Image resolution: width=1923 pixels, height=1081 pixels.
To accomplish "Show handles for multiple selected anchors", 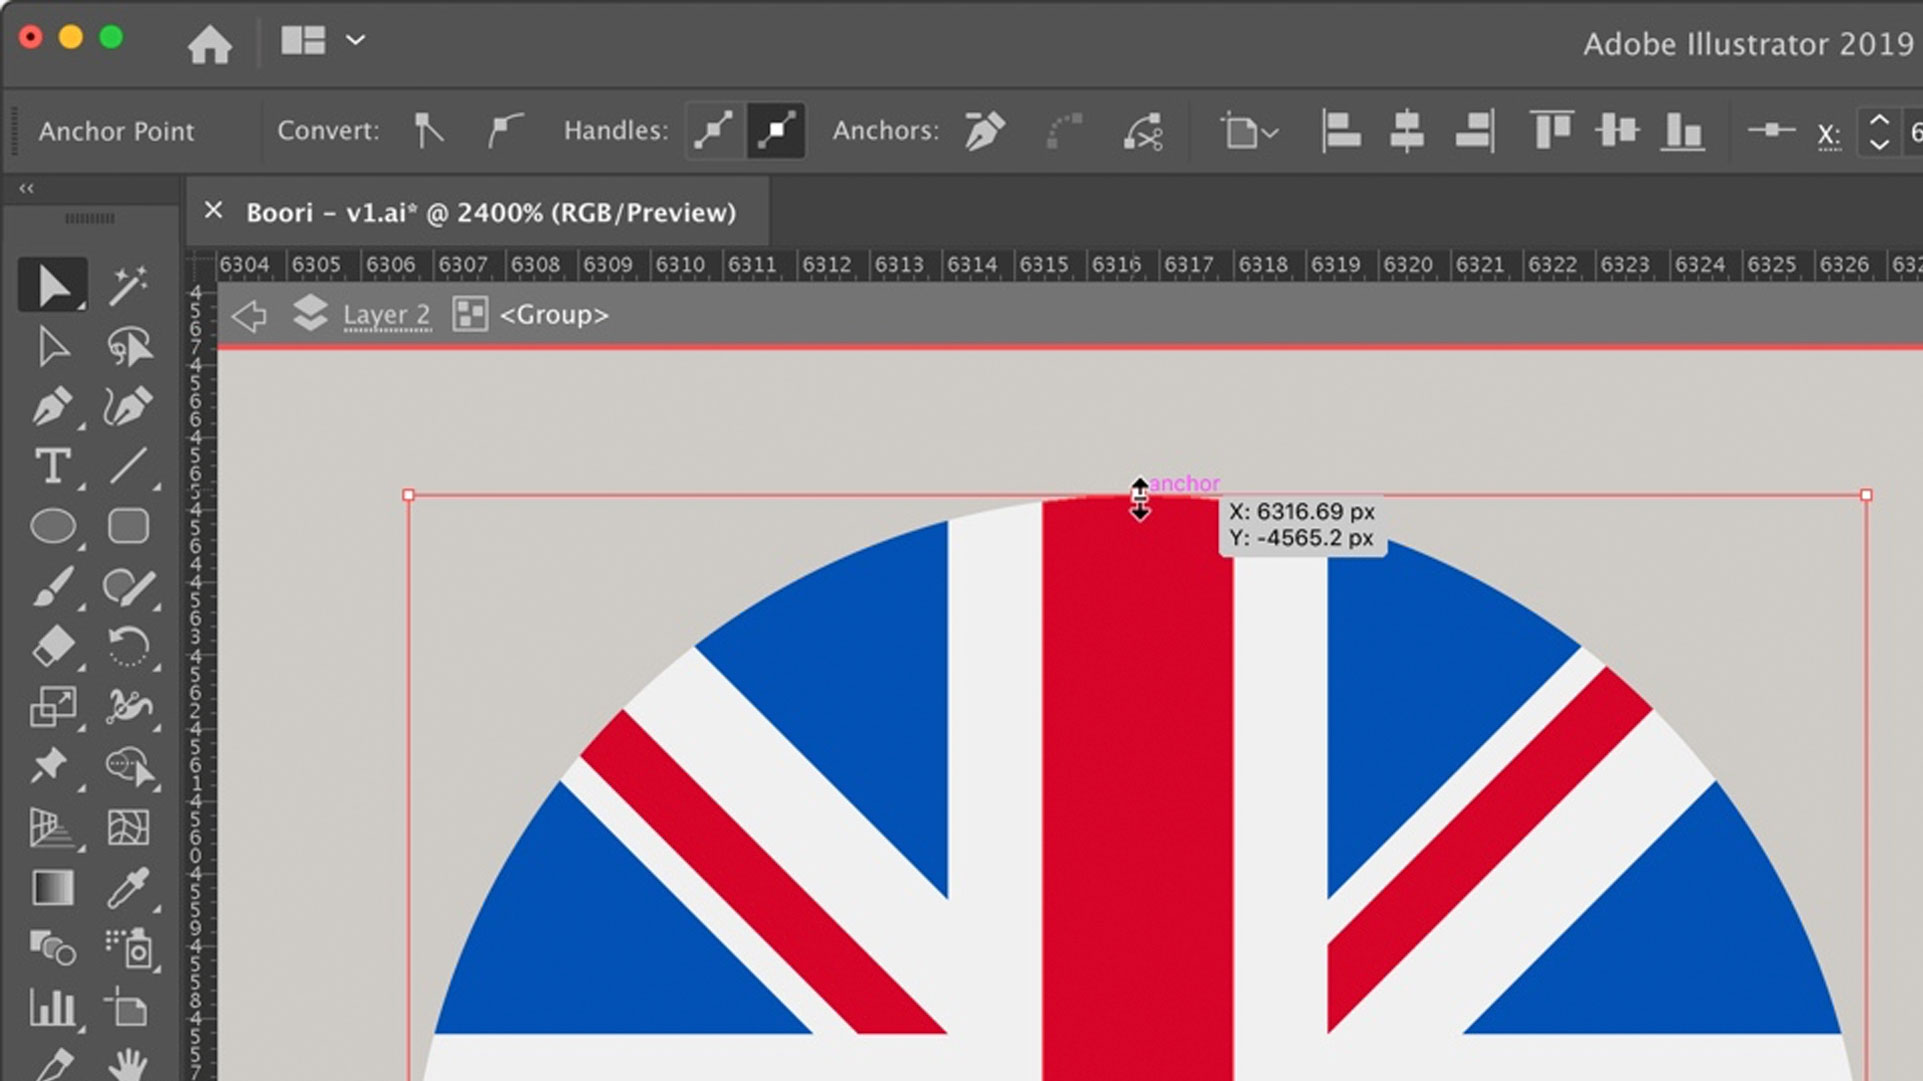I will click(714, 131).
